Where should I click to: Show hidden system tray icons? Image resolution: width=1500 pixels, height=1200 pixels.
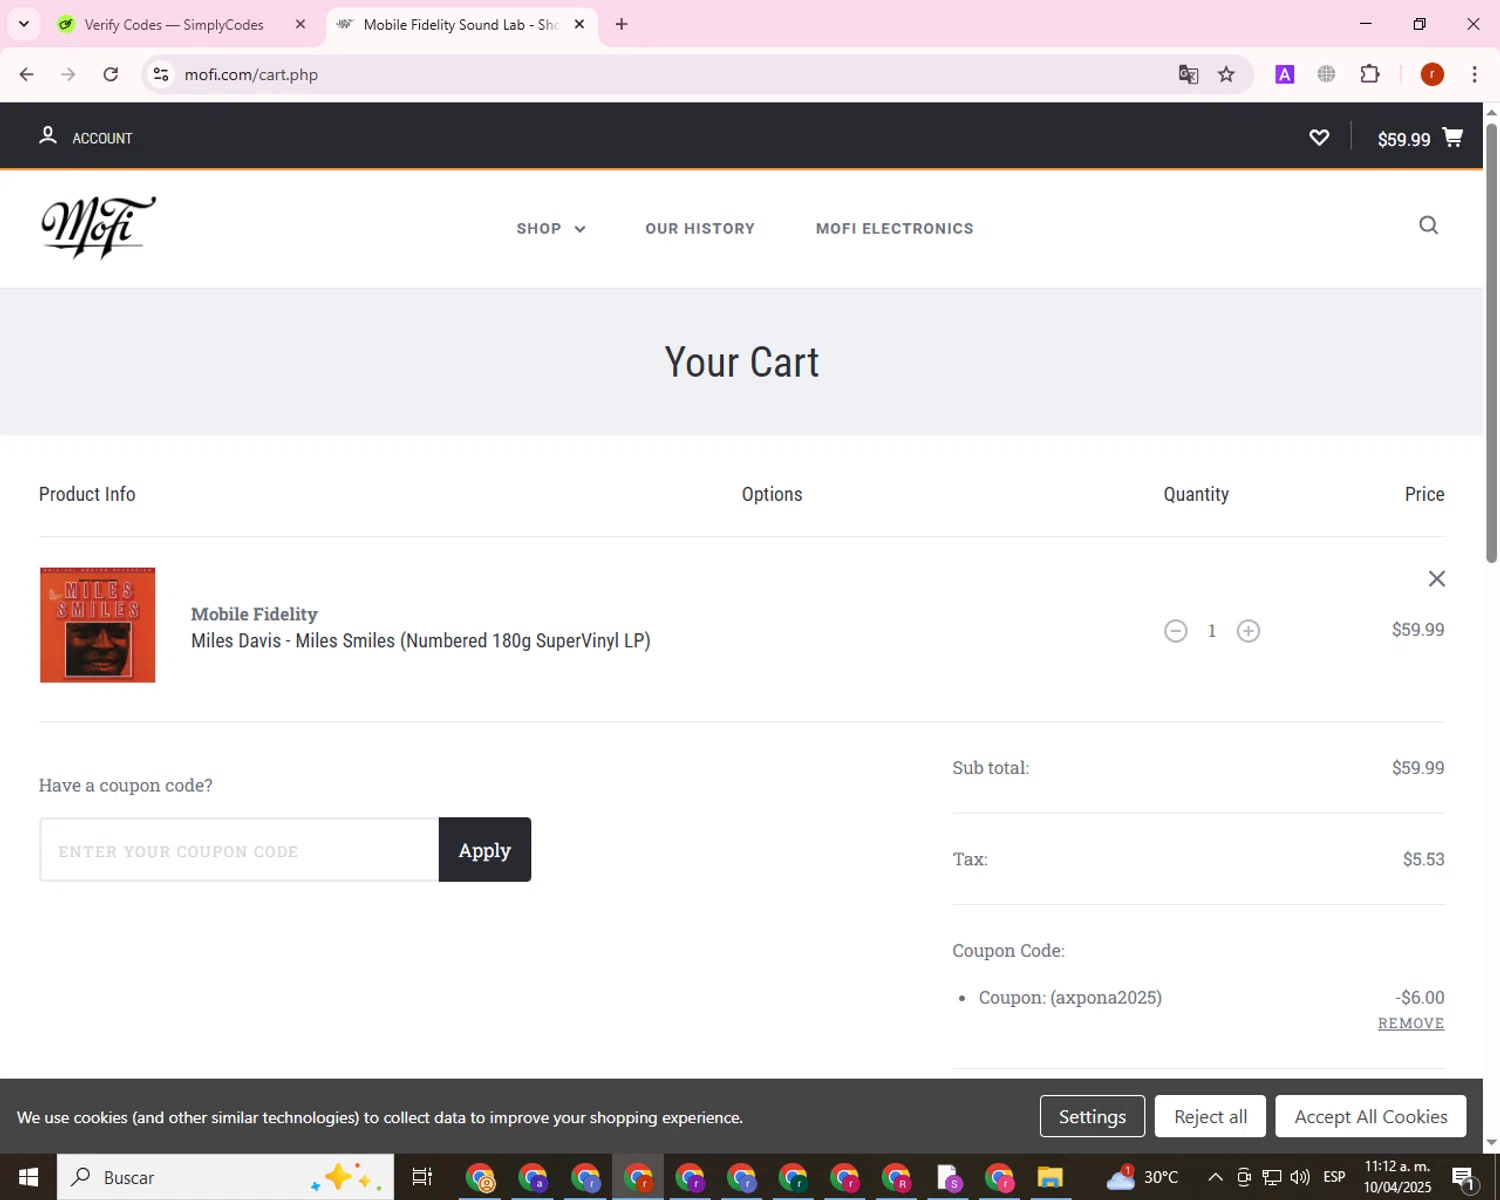point(1215,1177)
